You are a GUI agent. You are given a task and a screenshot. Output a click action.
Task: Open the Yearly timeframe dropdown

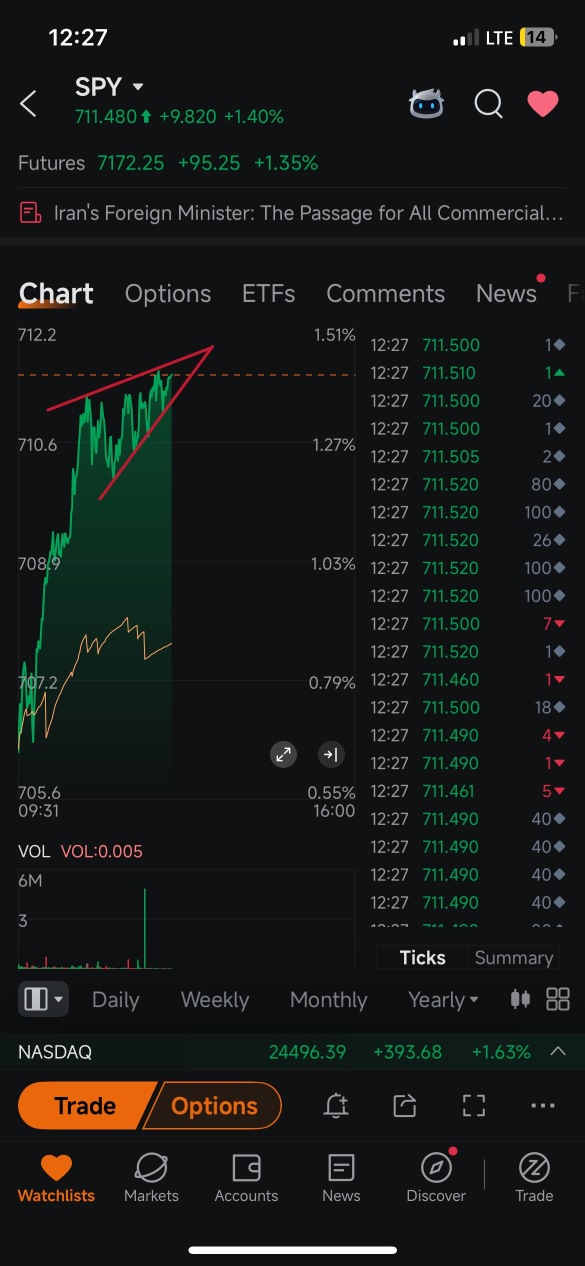point(443,999)
